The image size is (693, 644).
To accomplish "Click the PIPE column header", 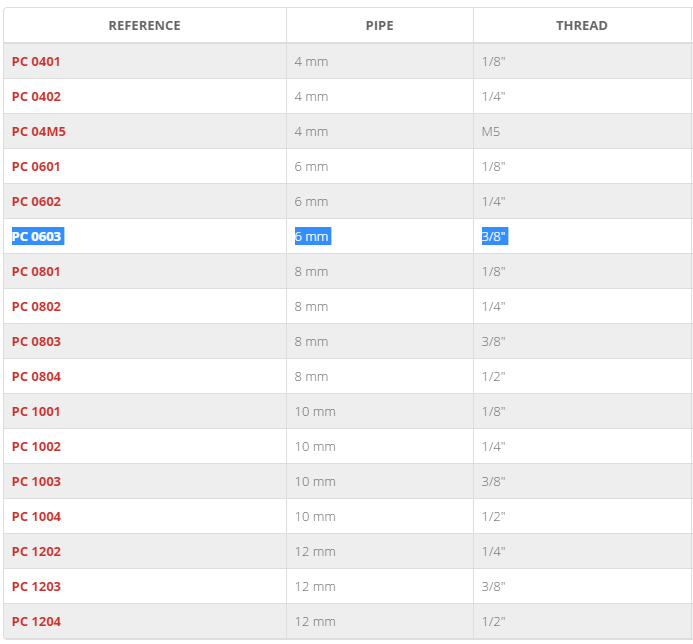I will coord(380,26).
